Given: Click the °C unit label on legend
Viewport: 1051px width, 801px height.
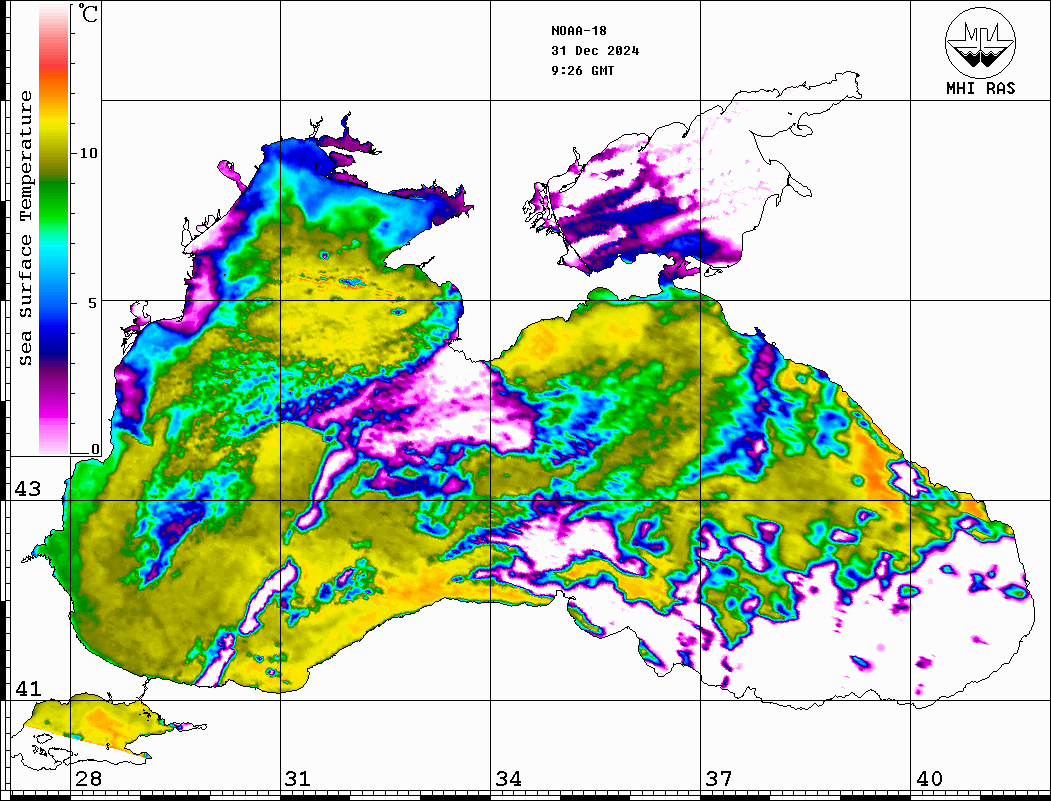Looking at the screenshot, I should click(88, 14).
